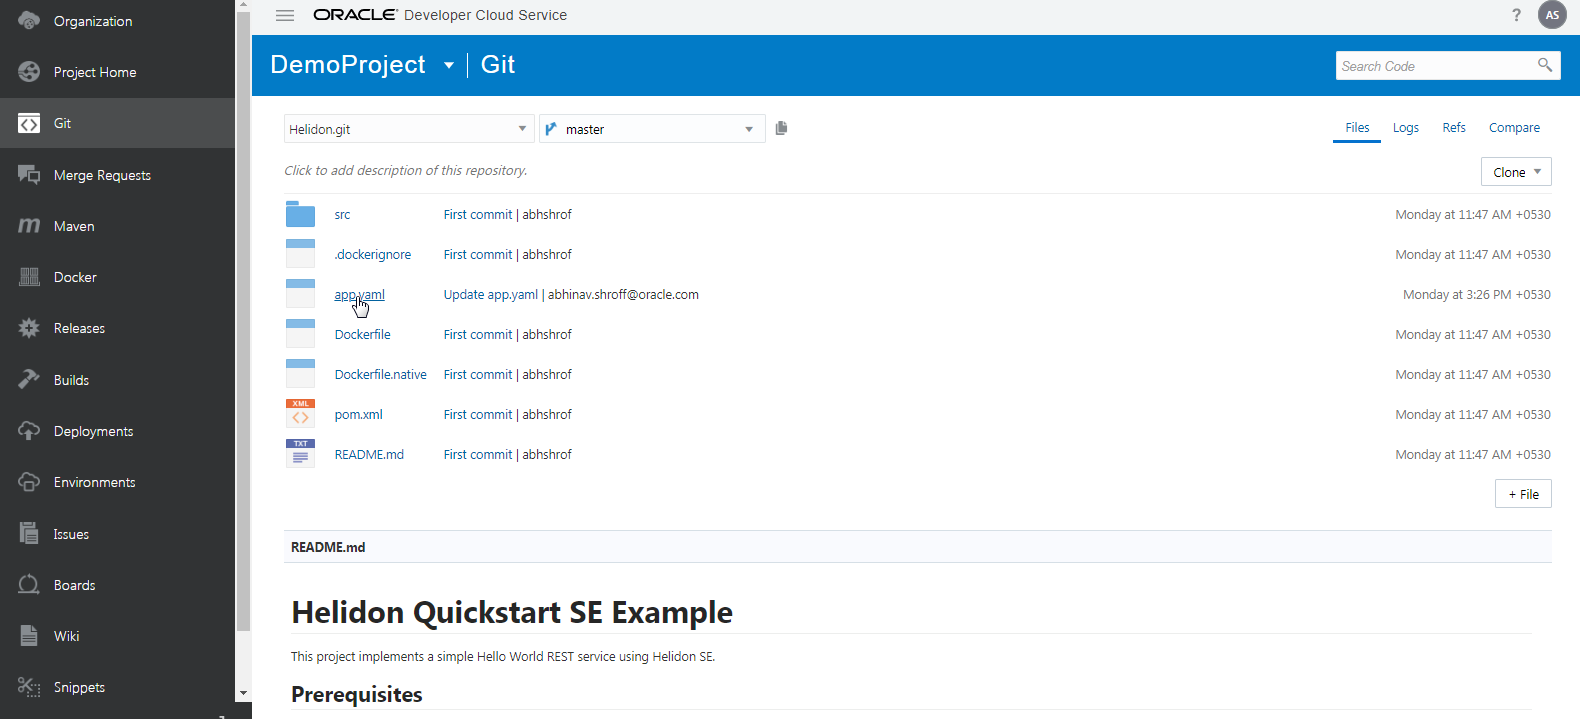The width and height of the screenshot is (1580, 719).
Task: Click the pom.xml XML file icon
Action: click(x=300, y=414)
